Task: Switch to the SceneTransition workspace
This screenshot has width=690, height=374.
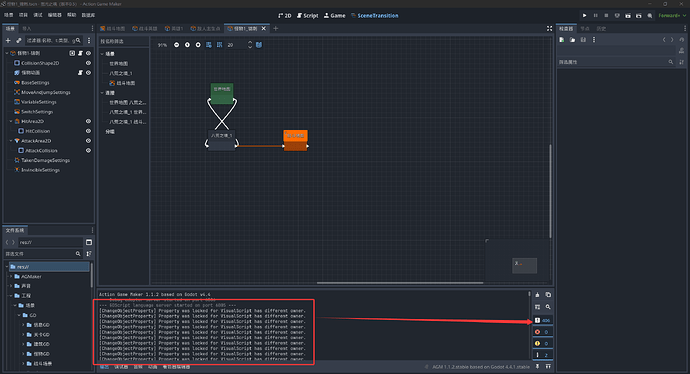Action: (x=374, y=15)
